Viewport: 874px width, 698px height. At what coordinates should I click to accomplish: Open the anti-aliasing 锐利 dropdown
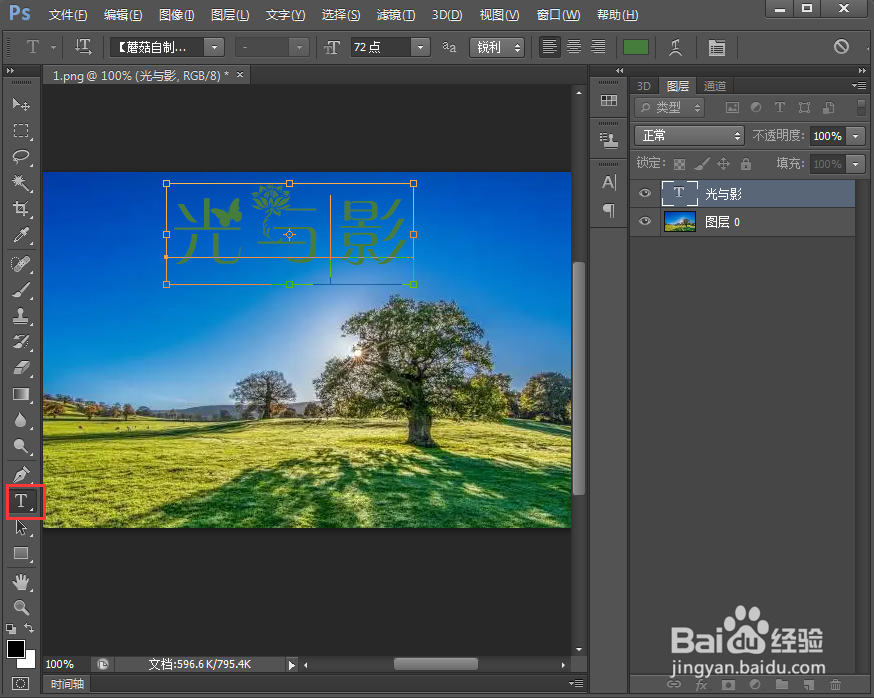click(x=497, y=47)
